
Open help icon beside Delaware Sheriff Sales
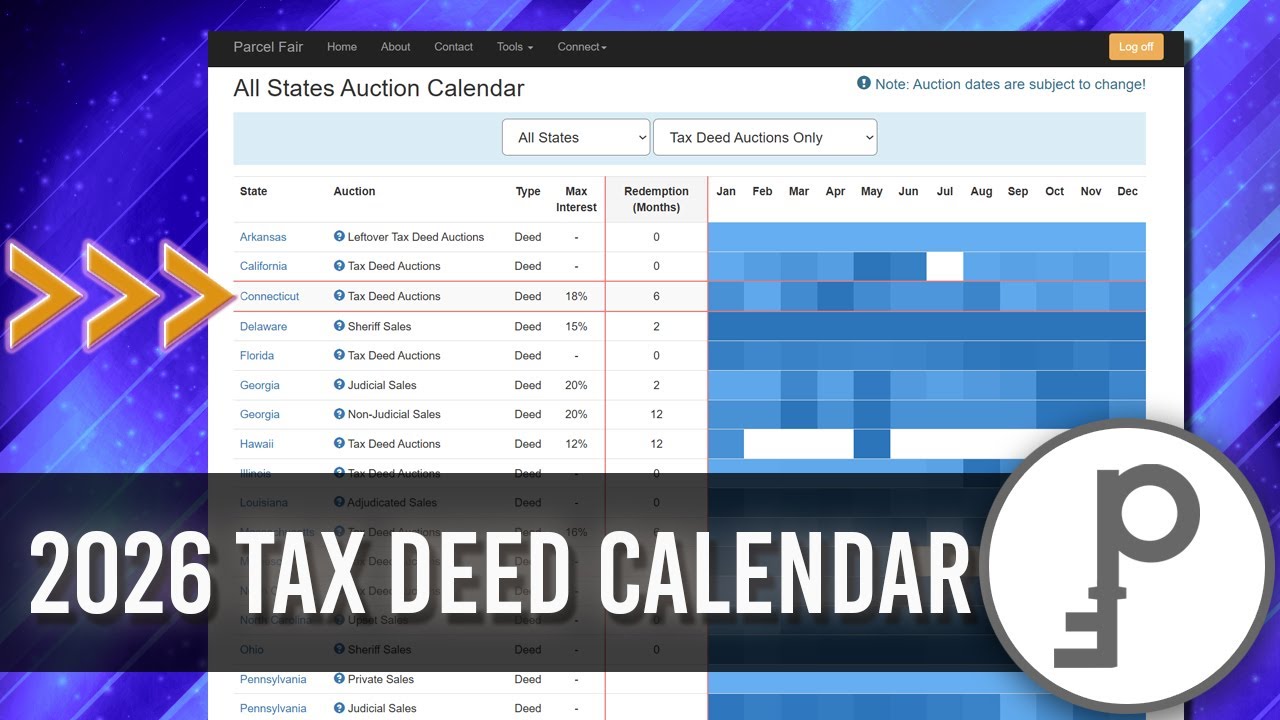tap(339, 326)
